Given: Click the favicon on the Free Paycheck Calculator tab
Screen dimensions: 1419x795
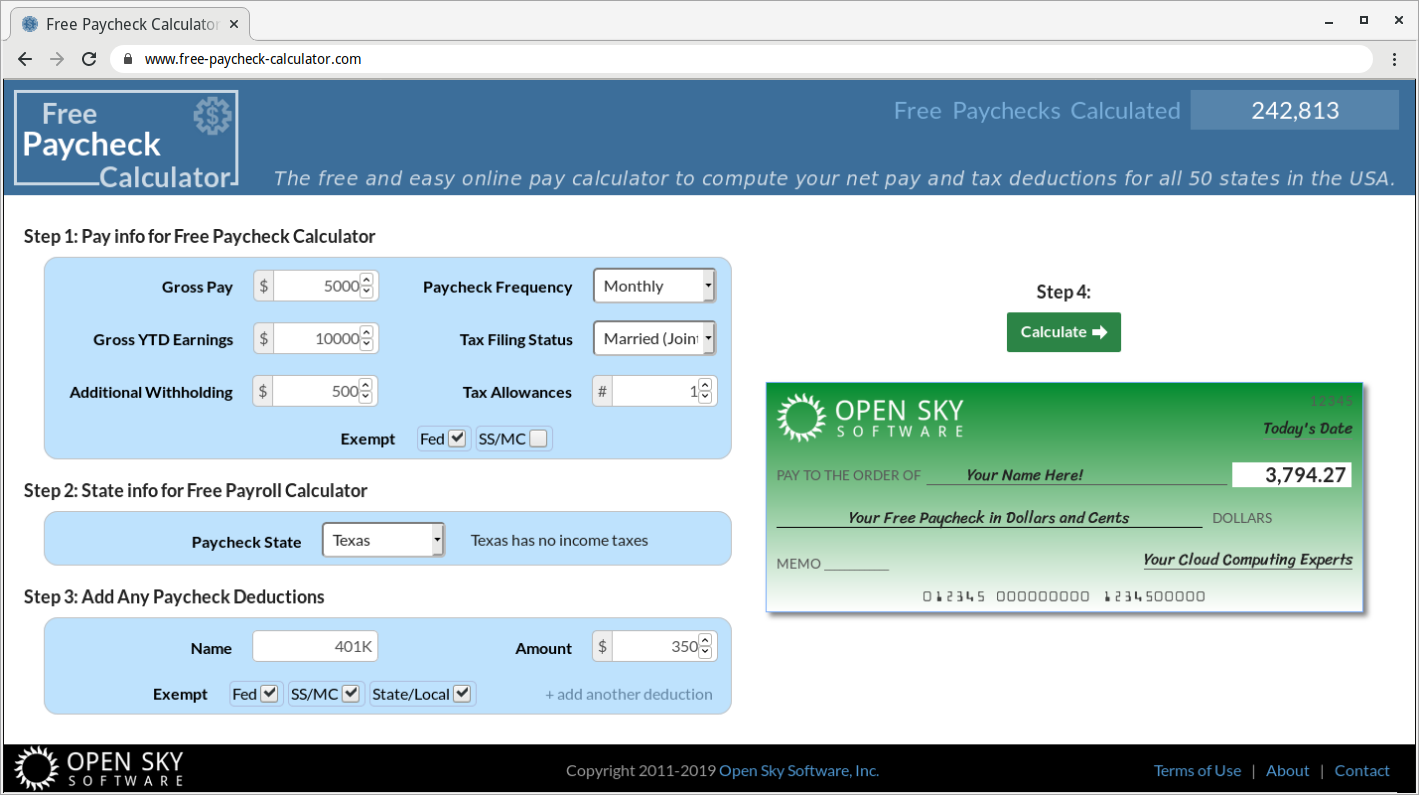Looking at the screenshot, I should (29, 21).
